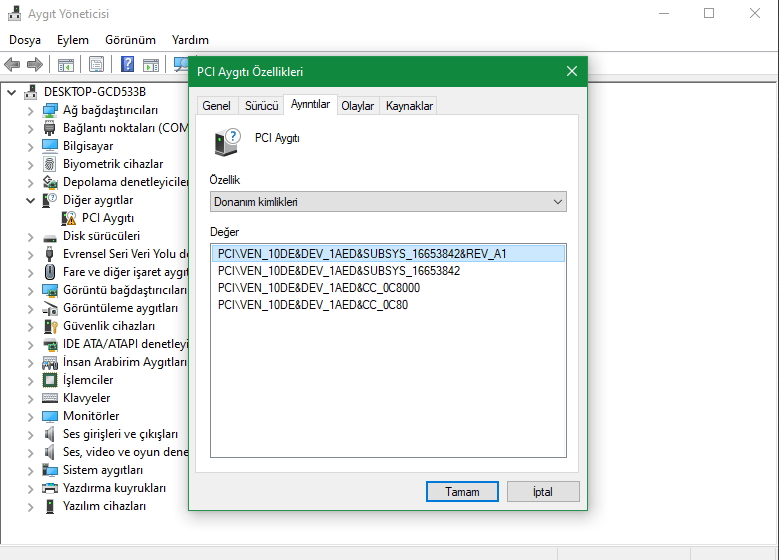The width and height of the screenshot is (784, 560).
Task: Select hardware ID ending CC_0C8000
Action: tap(388, 288)
